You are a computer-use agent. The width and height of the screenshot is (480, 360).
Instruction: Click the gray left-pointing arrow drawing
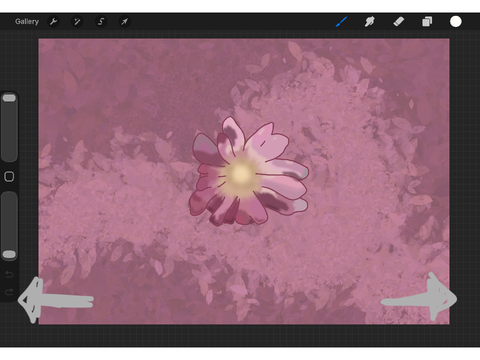pyautogui.click(x=55, y=300)
